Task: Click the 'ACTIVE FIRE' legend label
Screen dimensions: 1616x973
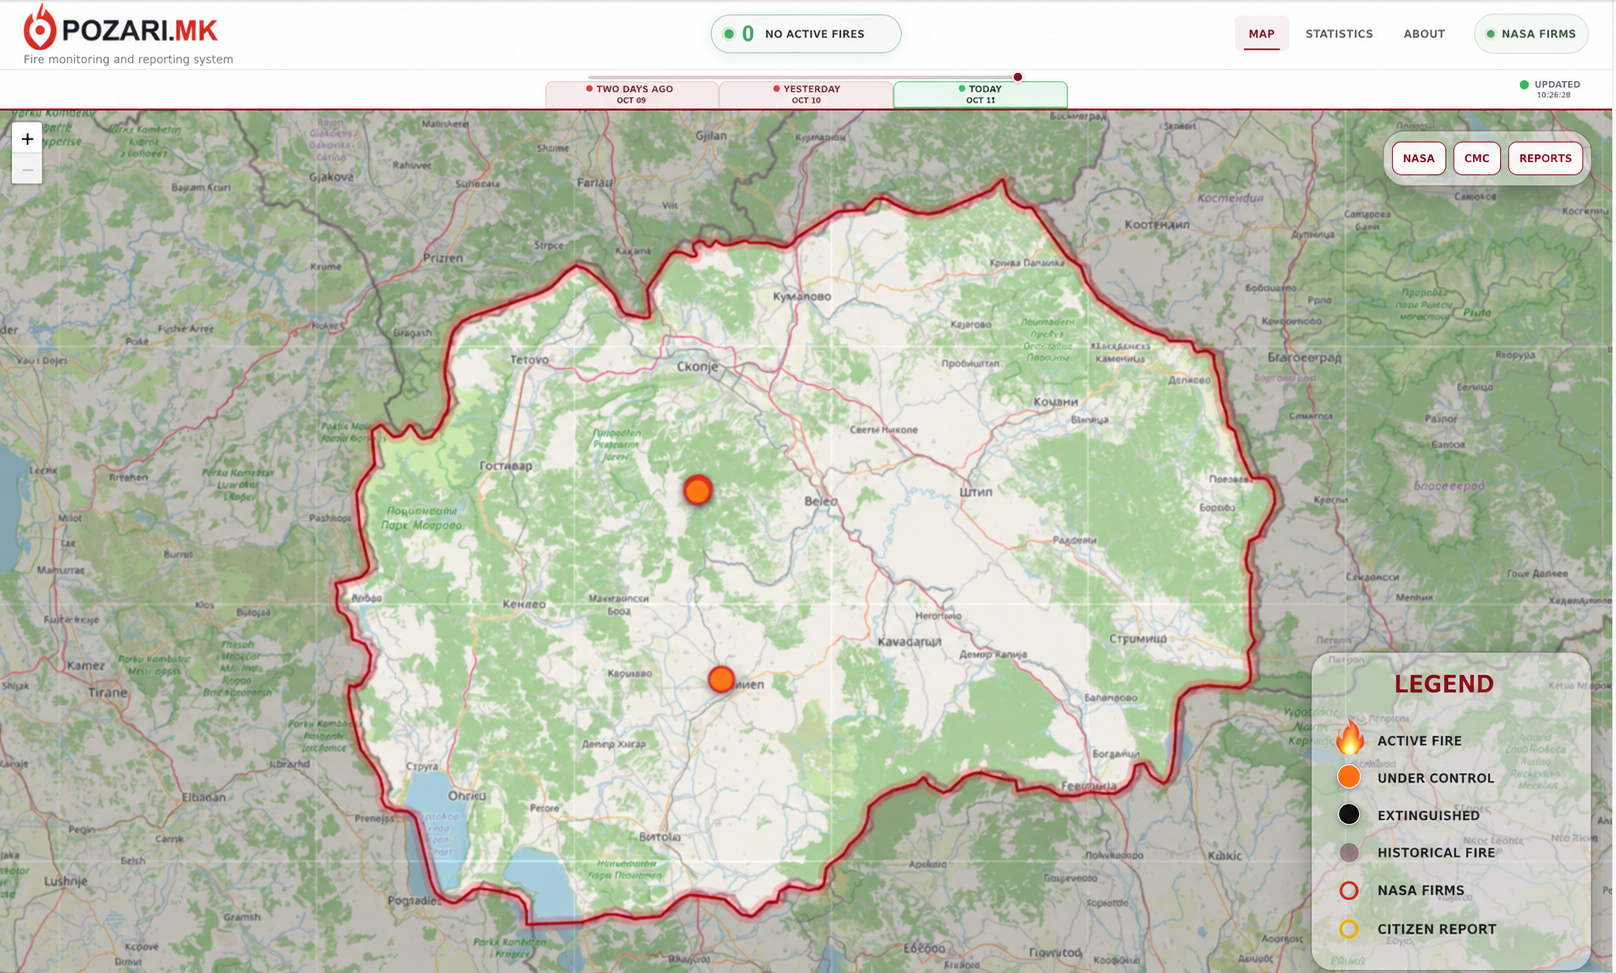Action: (1419, 741)
